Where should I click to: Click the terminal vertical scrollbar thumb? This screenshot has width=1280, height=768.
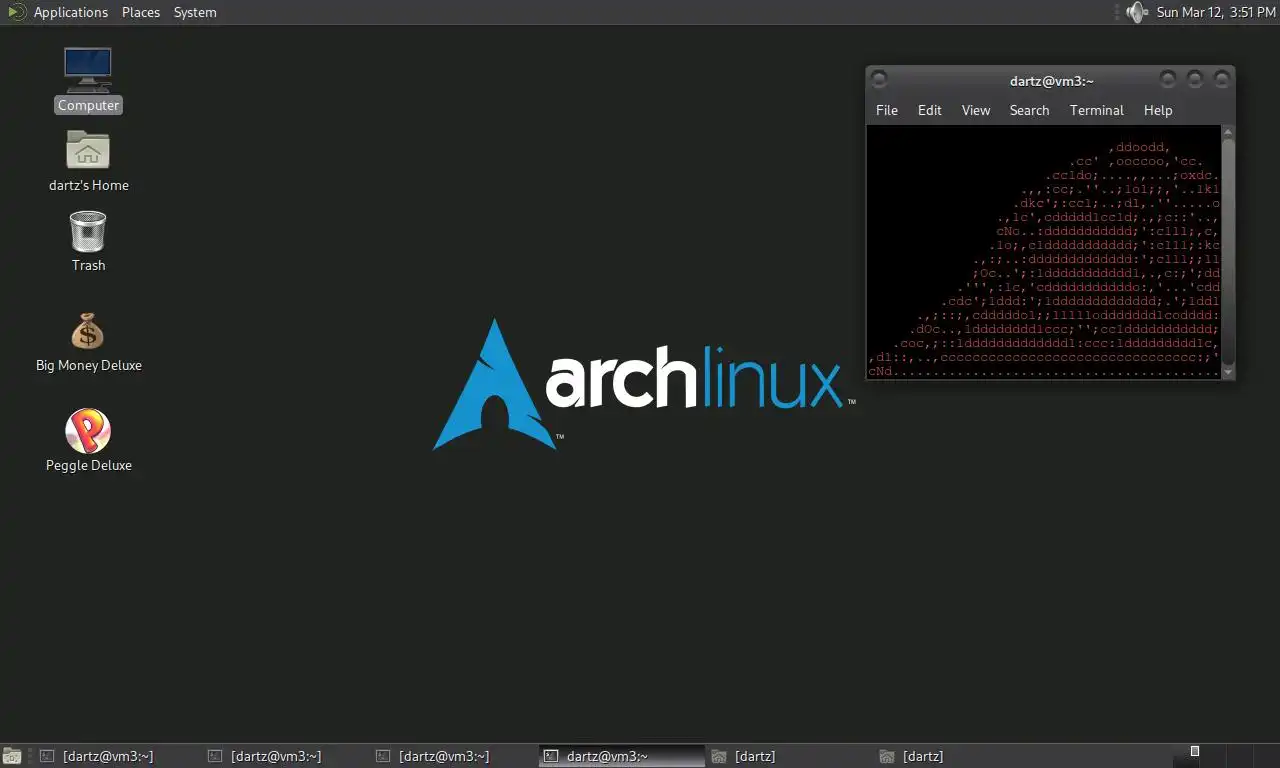[x=1228, y=252]
